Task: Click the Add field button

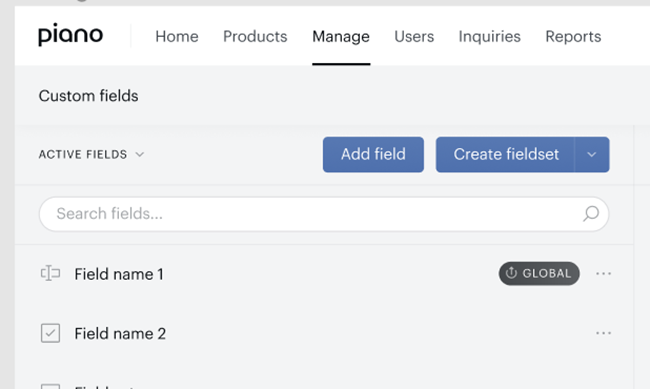Action: (x=373, y=155)
